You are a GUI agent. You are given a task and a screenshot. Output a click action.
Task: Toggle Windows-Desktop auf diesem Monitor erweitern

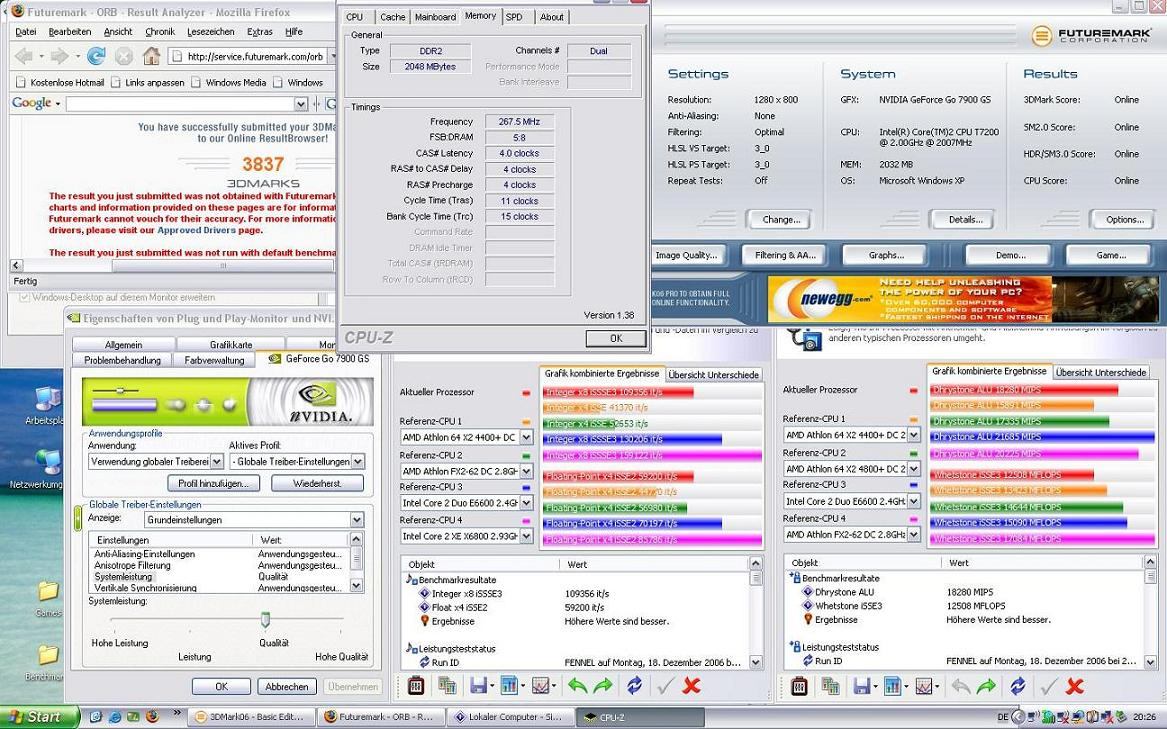click(x=25, y=297)
